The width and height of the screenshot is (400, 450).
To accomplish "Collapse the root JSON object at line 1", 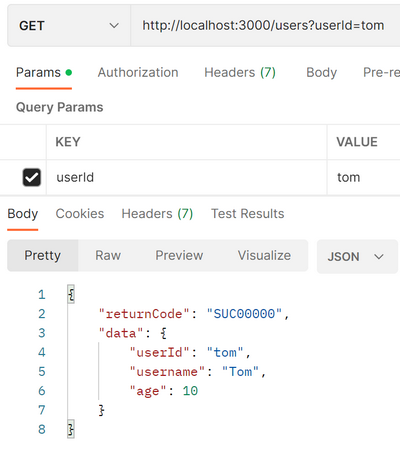I will (x=71, y=294).
